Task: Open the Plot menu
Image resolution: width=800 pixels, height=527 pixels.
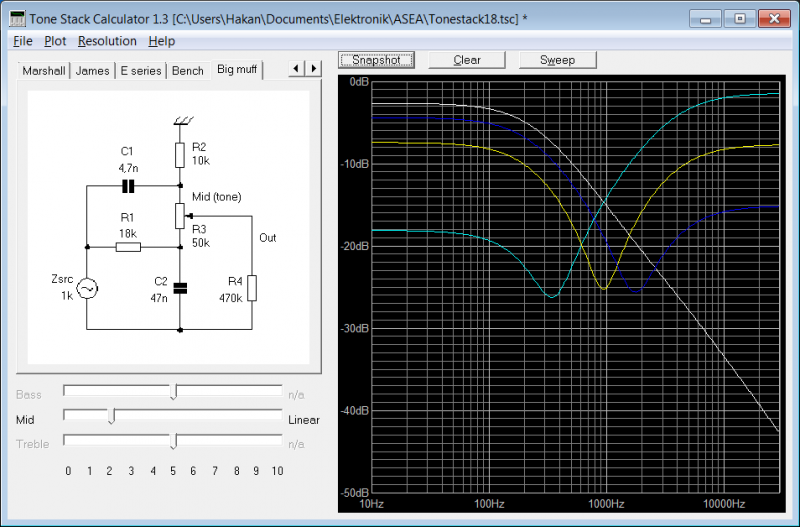Action: click(55, 41)
